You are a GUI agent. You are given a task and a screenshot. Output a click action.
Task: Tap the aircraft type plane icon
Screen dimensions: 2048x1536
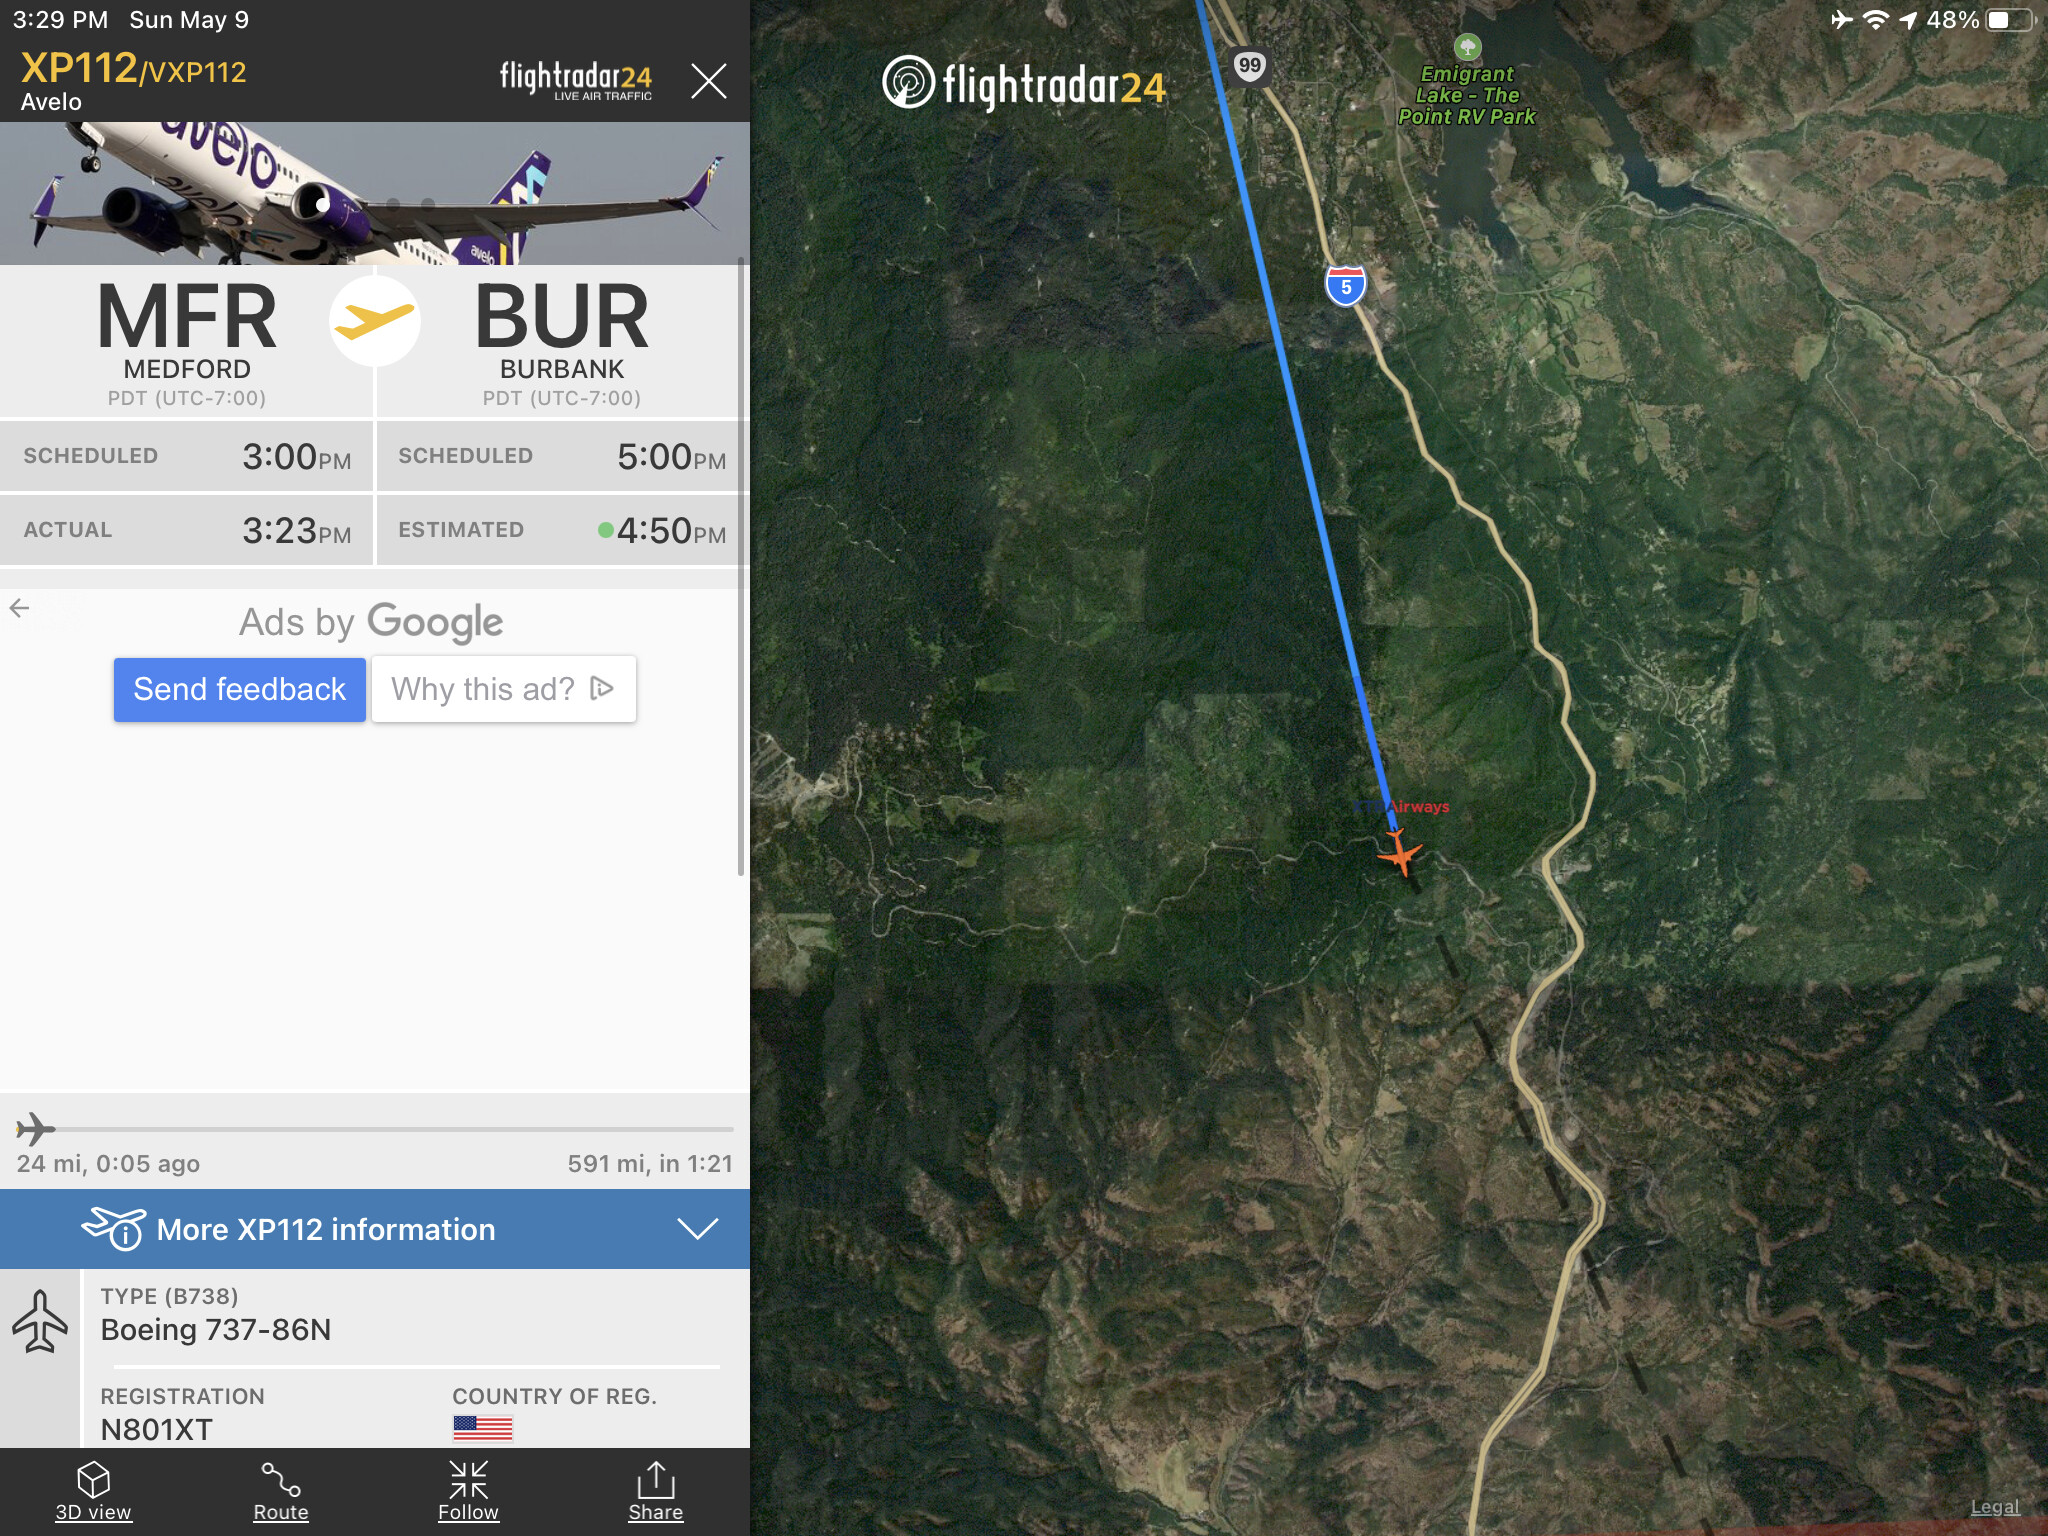pos(40,1321)
